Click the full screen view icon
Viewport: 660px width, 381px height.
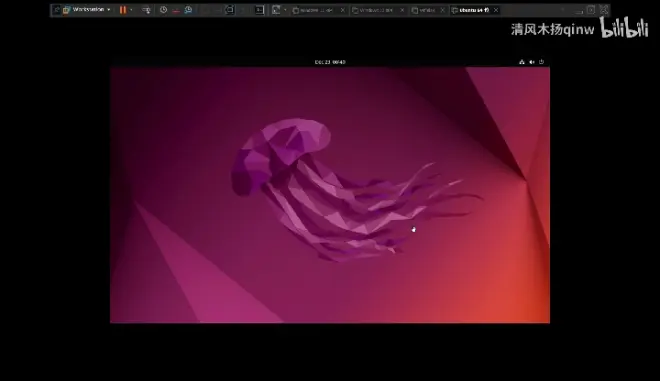(229, 10)
